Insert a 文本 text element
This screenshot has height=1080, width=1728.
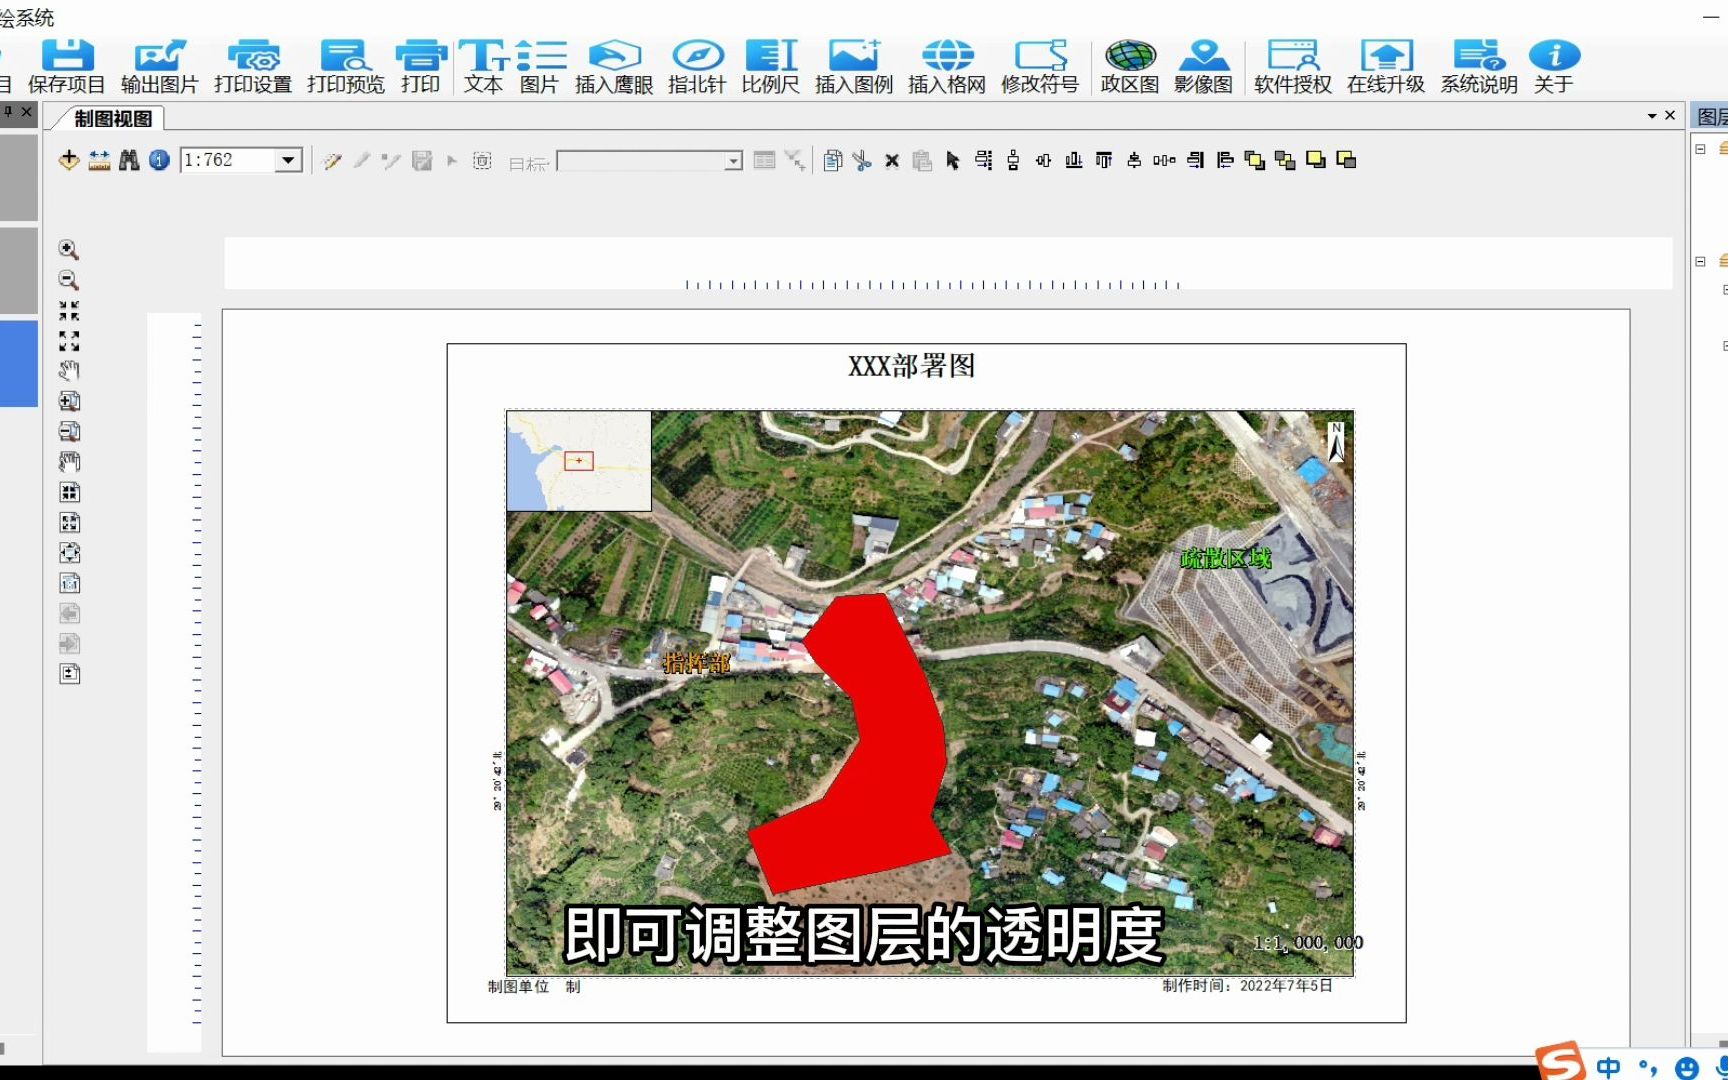[x=483, y=66]
